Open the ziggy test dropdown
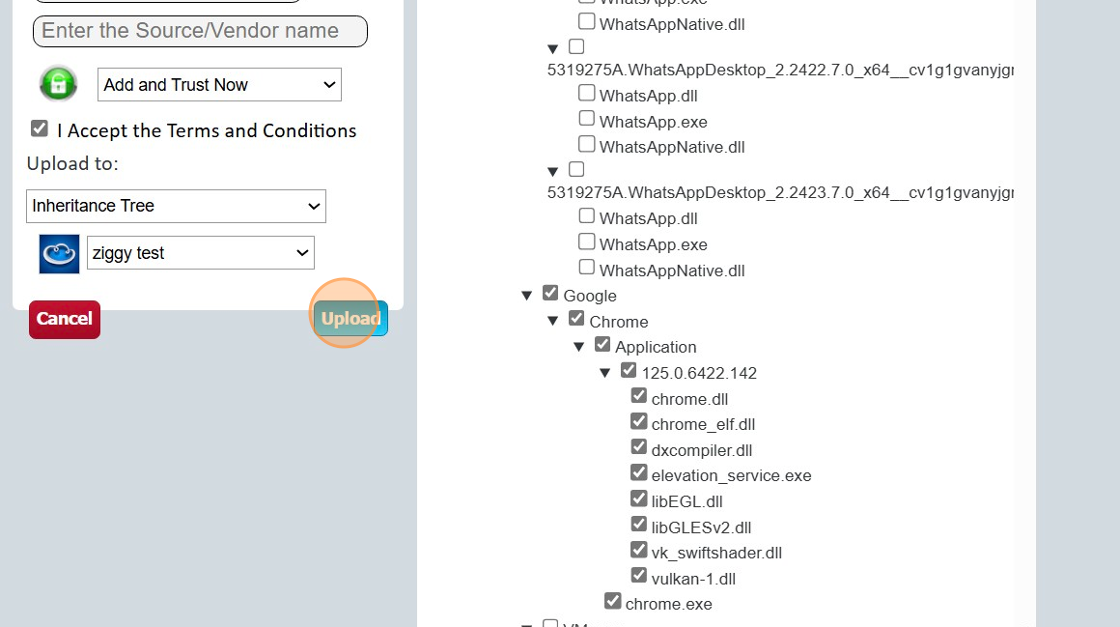The width and height of the screenshot is (1120, 627). click(200, 252)
